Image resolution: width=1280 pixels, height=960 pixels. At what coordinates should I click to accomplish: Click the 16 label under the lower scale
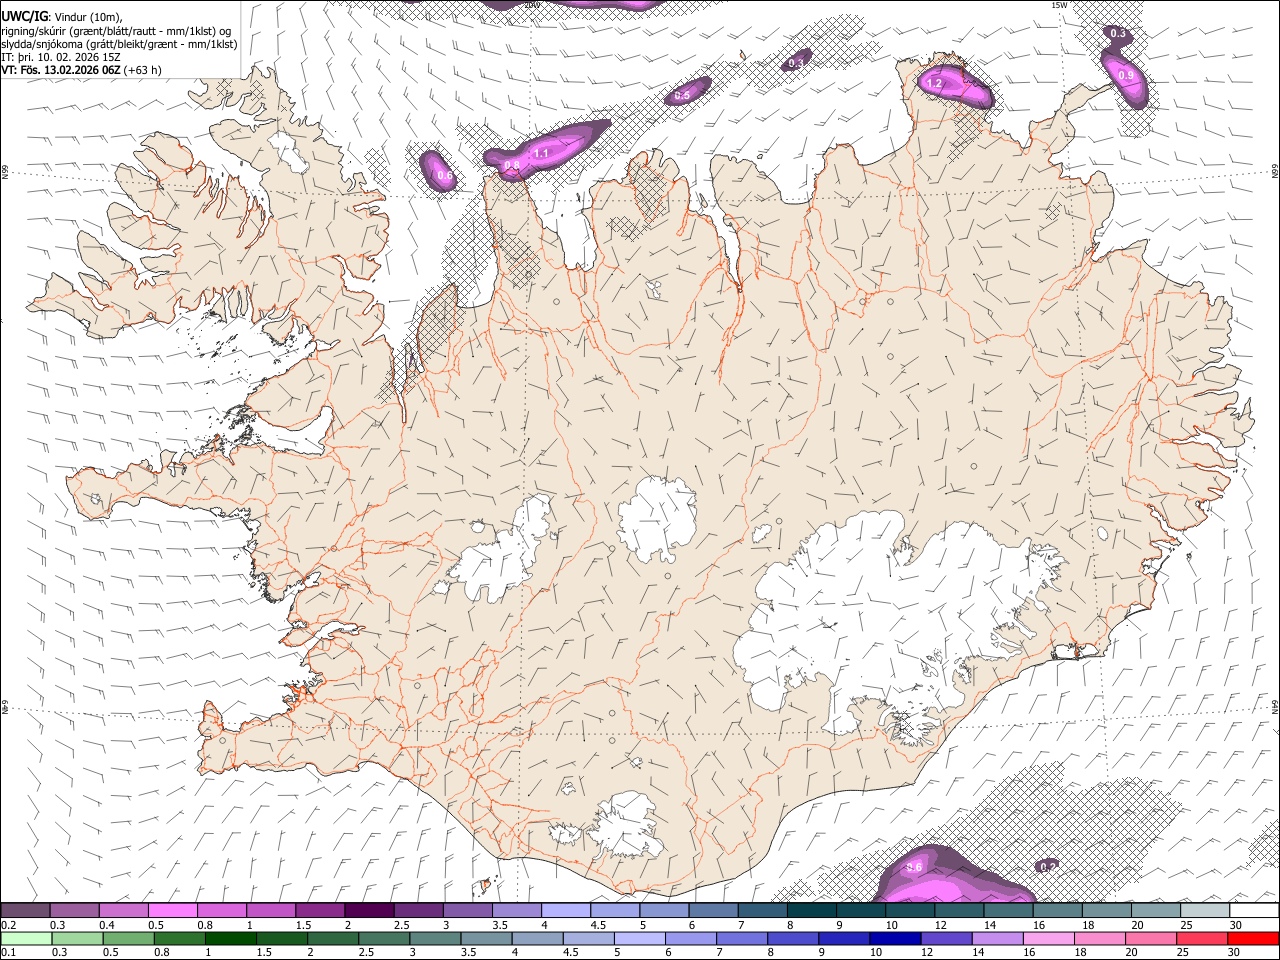click(x=1030, y=952)
